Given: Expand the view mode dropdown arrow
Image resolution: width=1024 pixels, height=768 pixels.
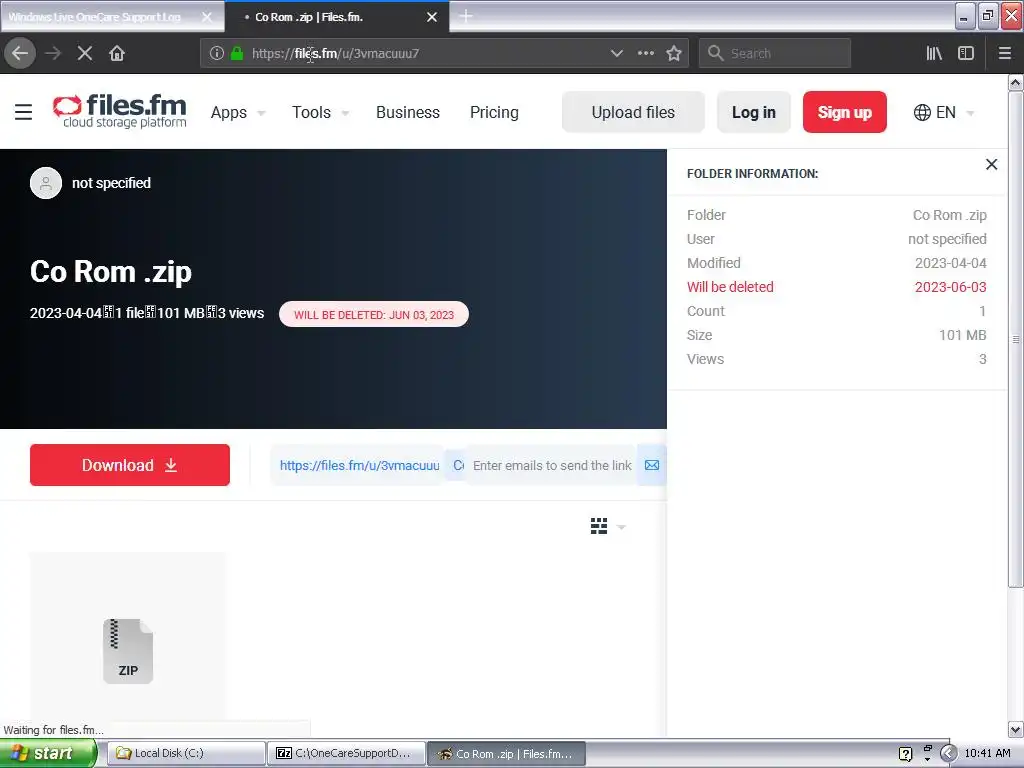Looking at the screenshot, I should (x=621, y=527).
